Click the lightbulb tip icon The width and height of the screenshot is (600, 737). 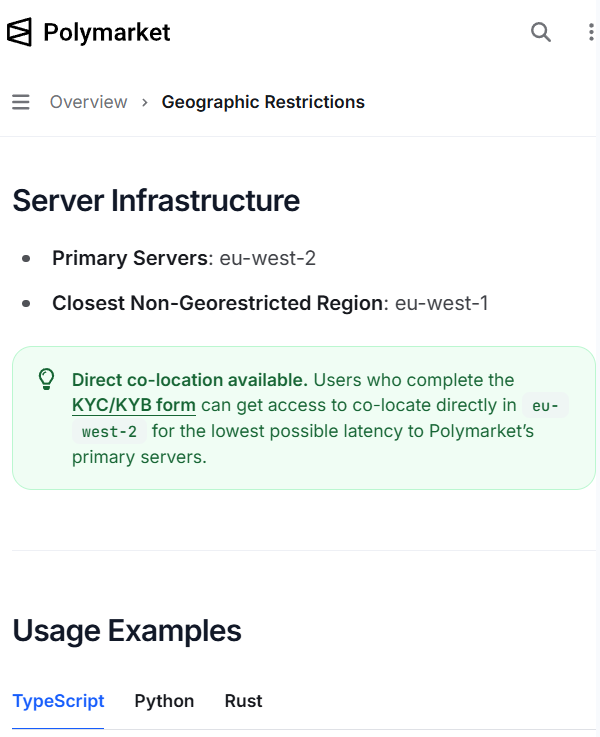coord(47,379)
